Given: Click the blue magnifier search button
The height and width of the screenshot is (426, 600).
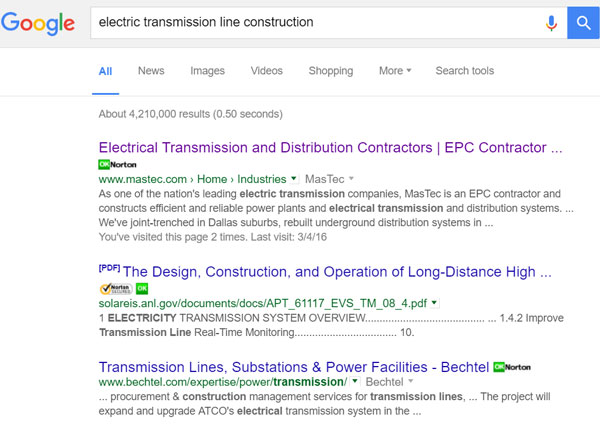Looking at the screenshot, I should tap(582, 22).
